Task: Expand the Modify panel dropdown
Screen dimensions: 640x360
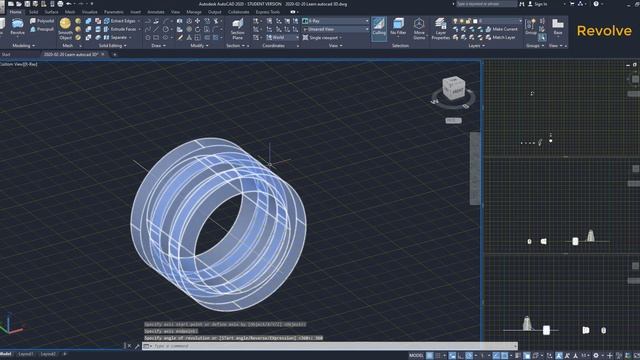Action: pyautogui.click(x=199, y=46)
